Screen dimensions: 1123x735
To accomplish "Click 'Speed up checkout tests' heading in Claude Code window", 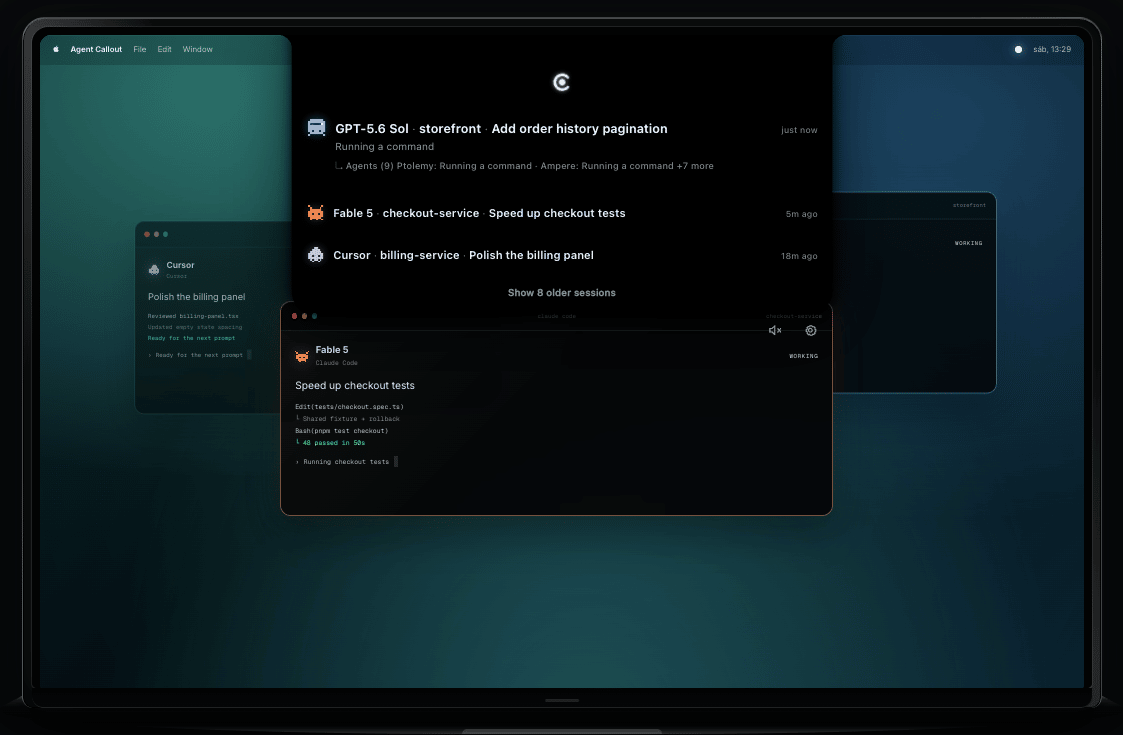I will click(x=355, y=385).
